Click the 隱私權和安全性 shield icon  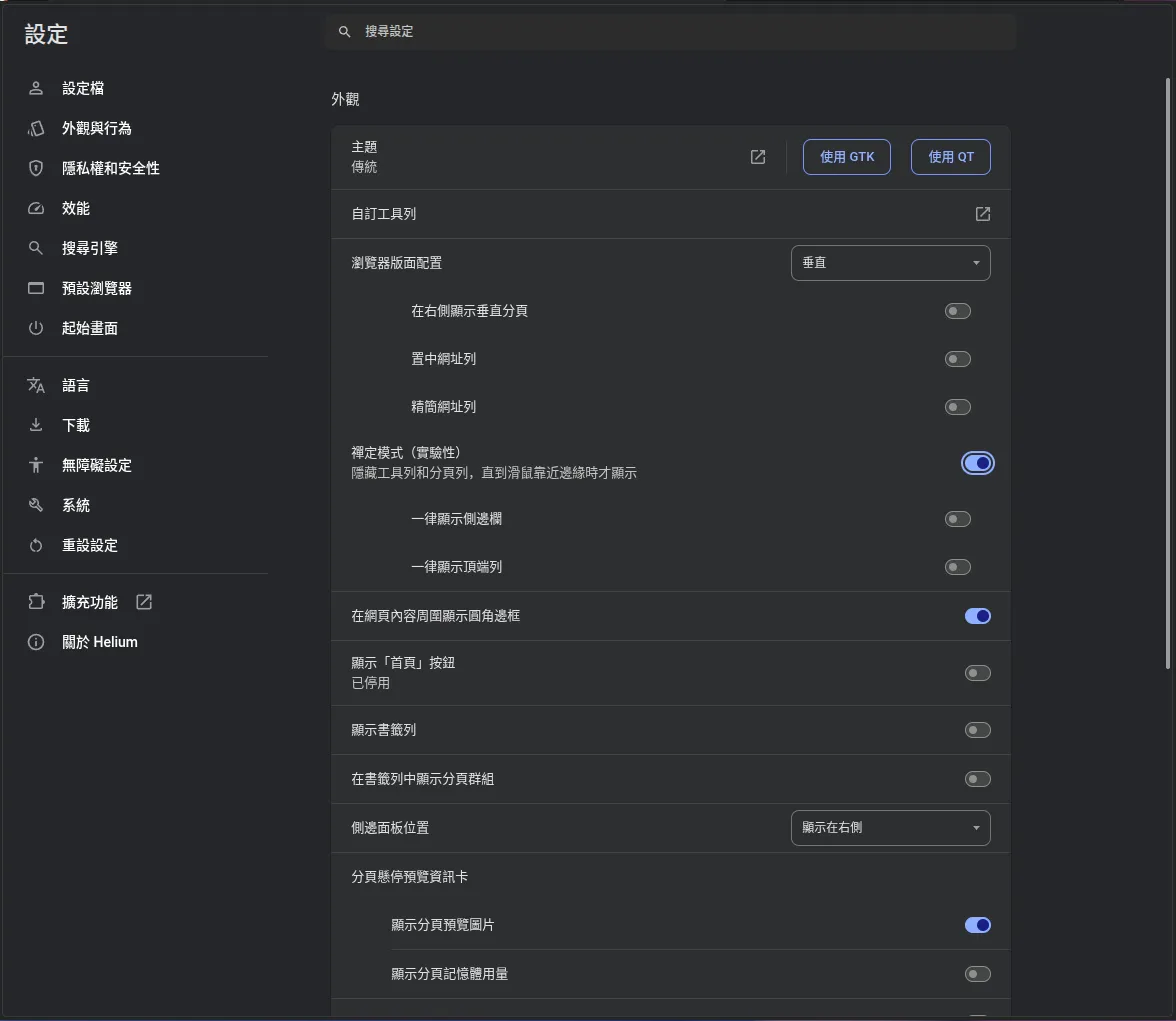click(35, 168)
